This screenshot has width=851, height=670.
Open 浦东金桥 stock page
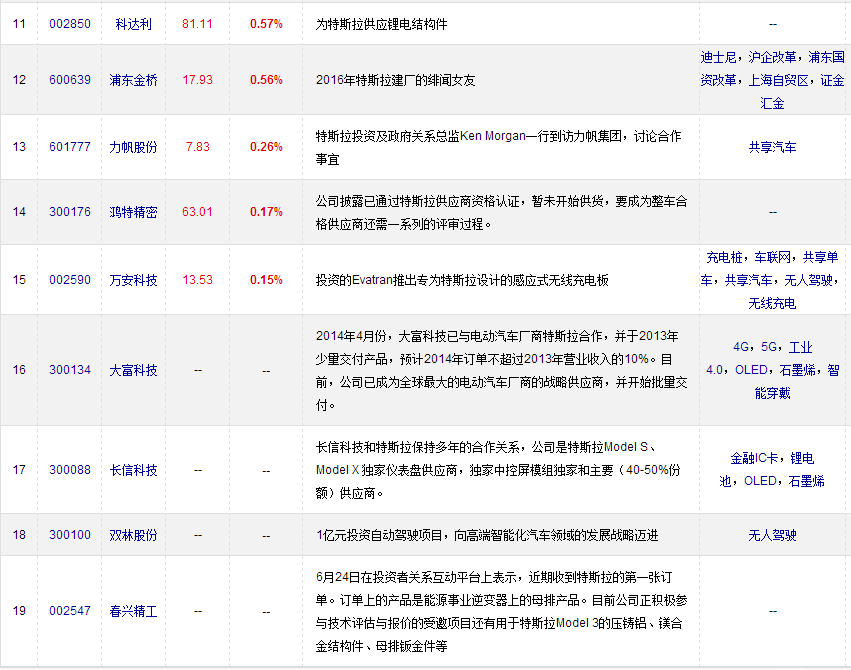point(133,80)
